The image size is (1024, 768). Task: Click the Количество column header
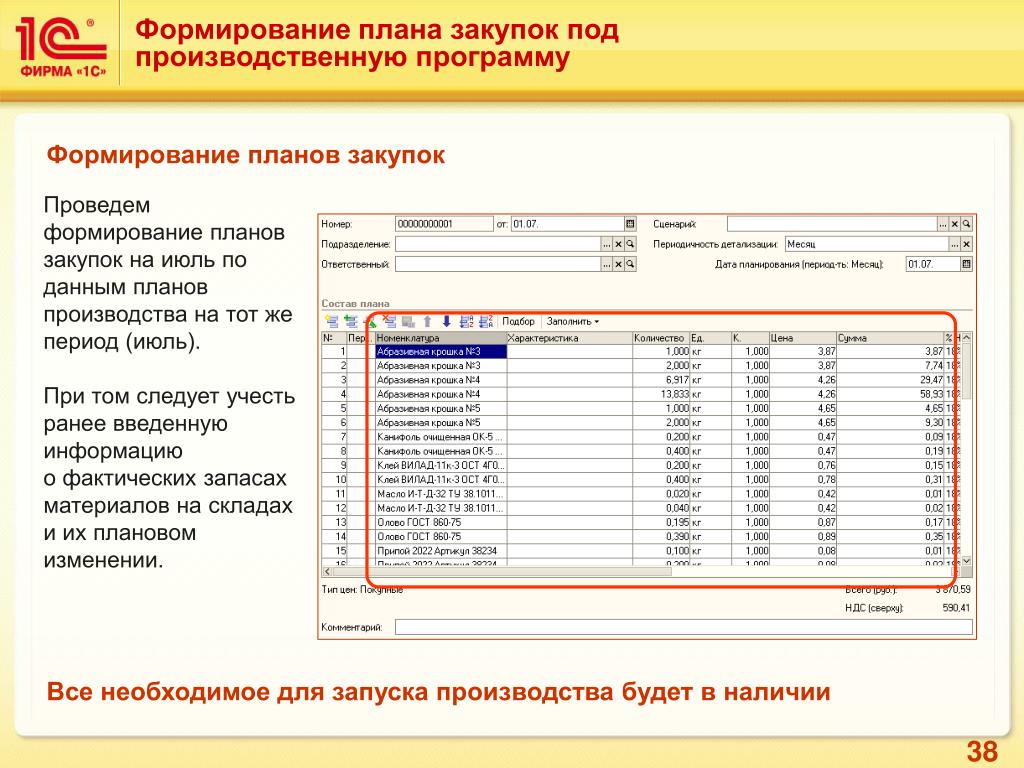pyautogui.click(x=661, y=338)
